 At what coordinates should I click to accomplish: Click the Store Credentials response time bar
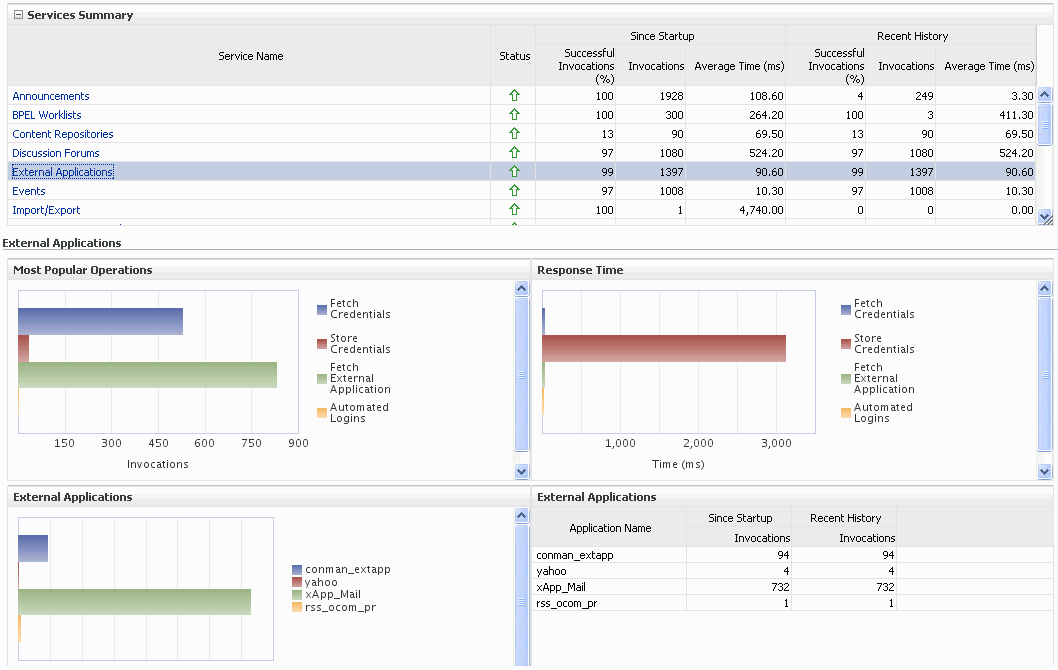[664, 348]
